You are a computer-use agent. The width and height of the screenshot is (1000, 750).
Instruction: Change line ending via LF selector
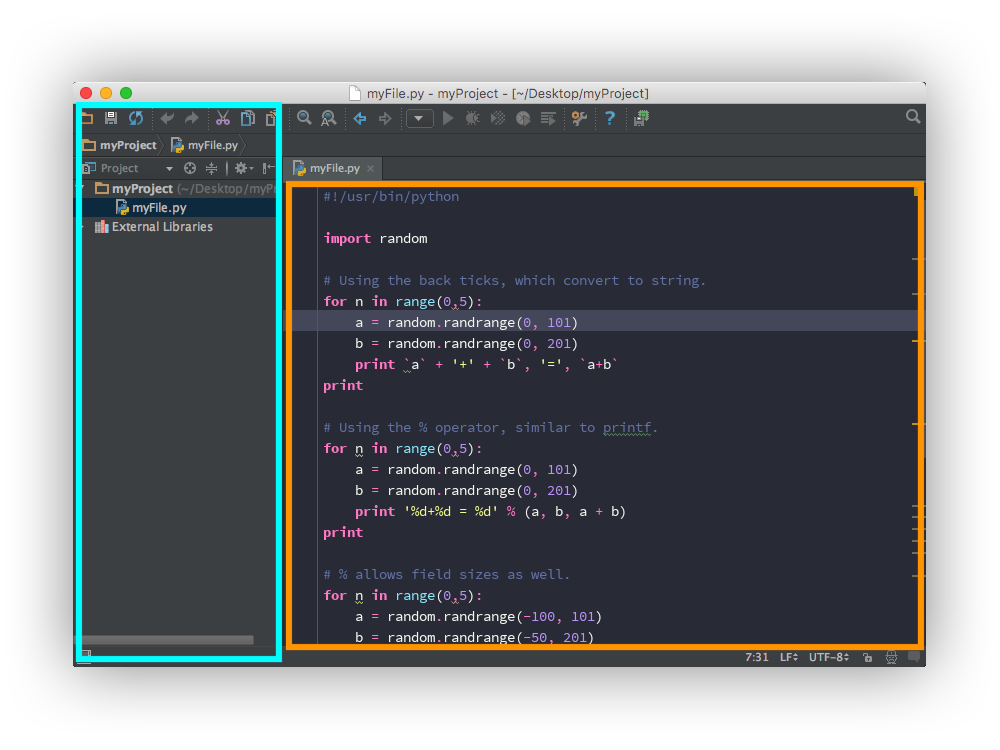click(x=790, y=657)
